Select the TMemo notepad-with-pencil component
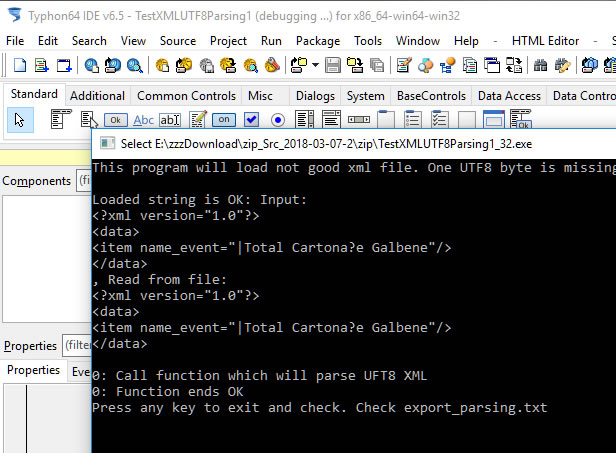This screenshot has height=453, width=616. click(x=198, y=119)
